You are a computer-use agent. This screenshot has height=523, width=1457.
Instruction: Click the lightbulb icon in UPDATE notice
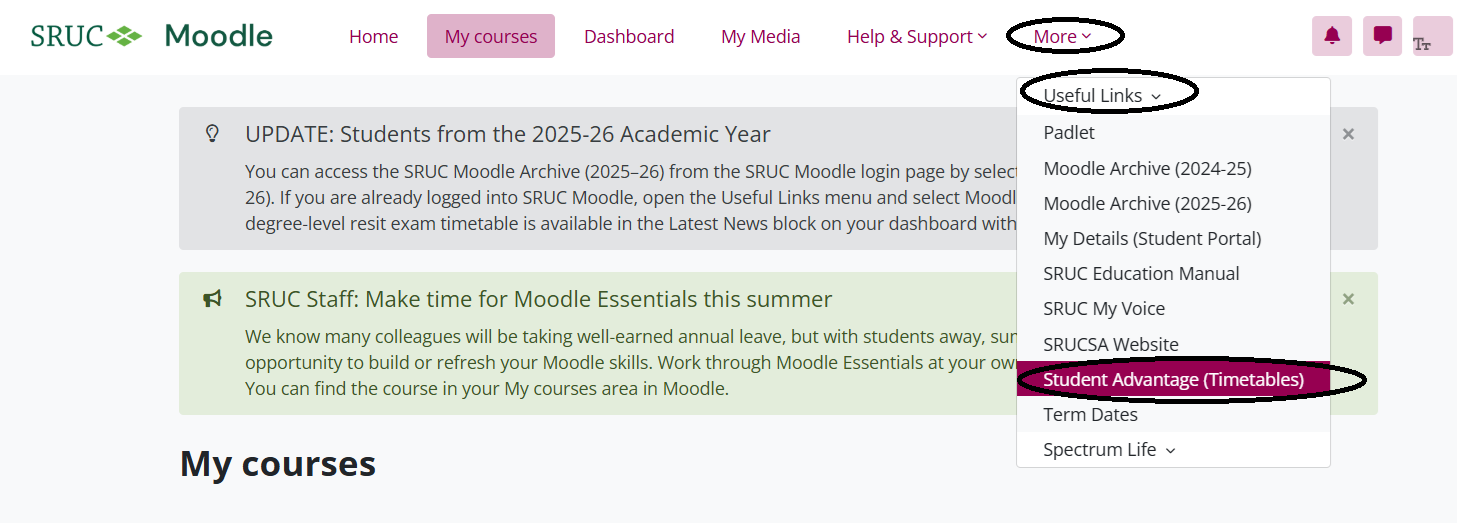click(212, 133)
